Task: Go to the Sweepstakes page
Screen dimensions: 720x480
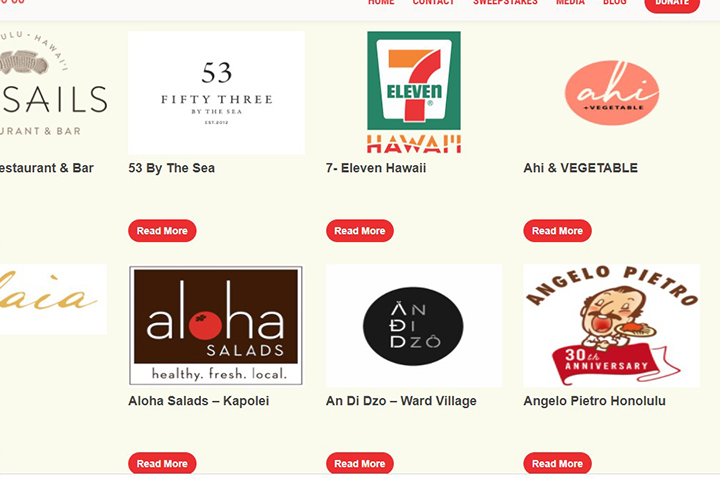Action: 505,2
